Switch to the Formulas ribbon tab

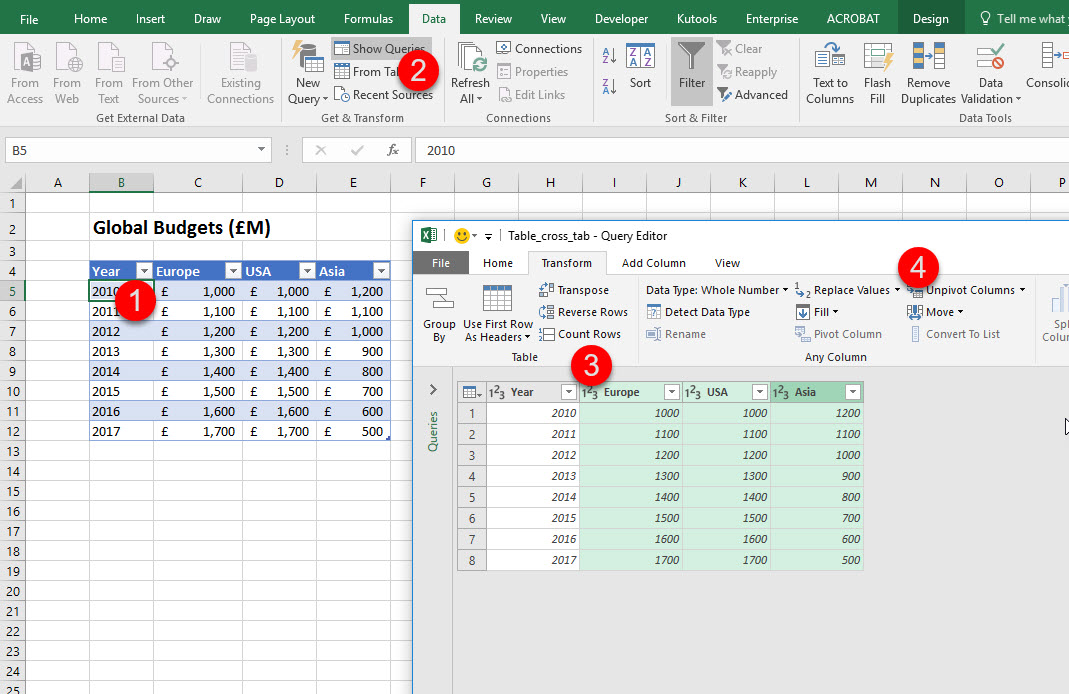click(x=368, y=19)
